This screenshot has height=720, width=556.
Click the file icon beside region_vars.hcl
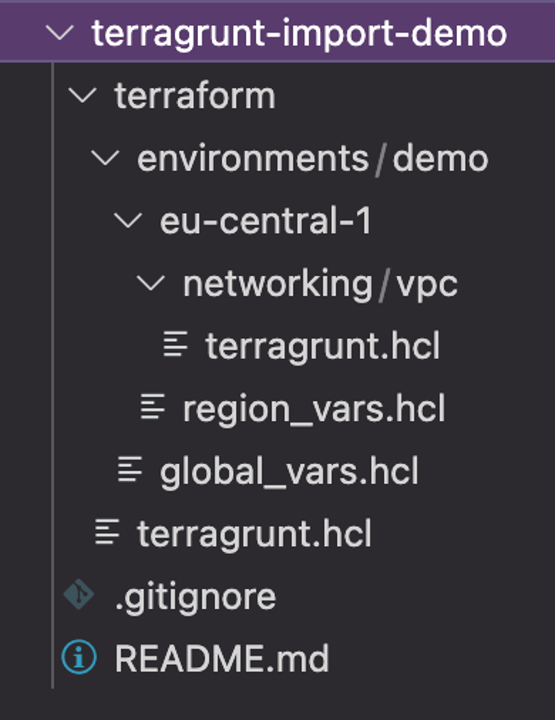pos(153,407)
